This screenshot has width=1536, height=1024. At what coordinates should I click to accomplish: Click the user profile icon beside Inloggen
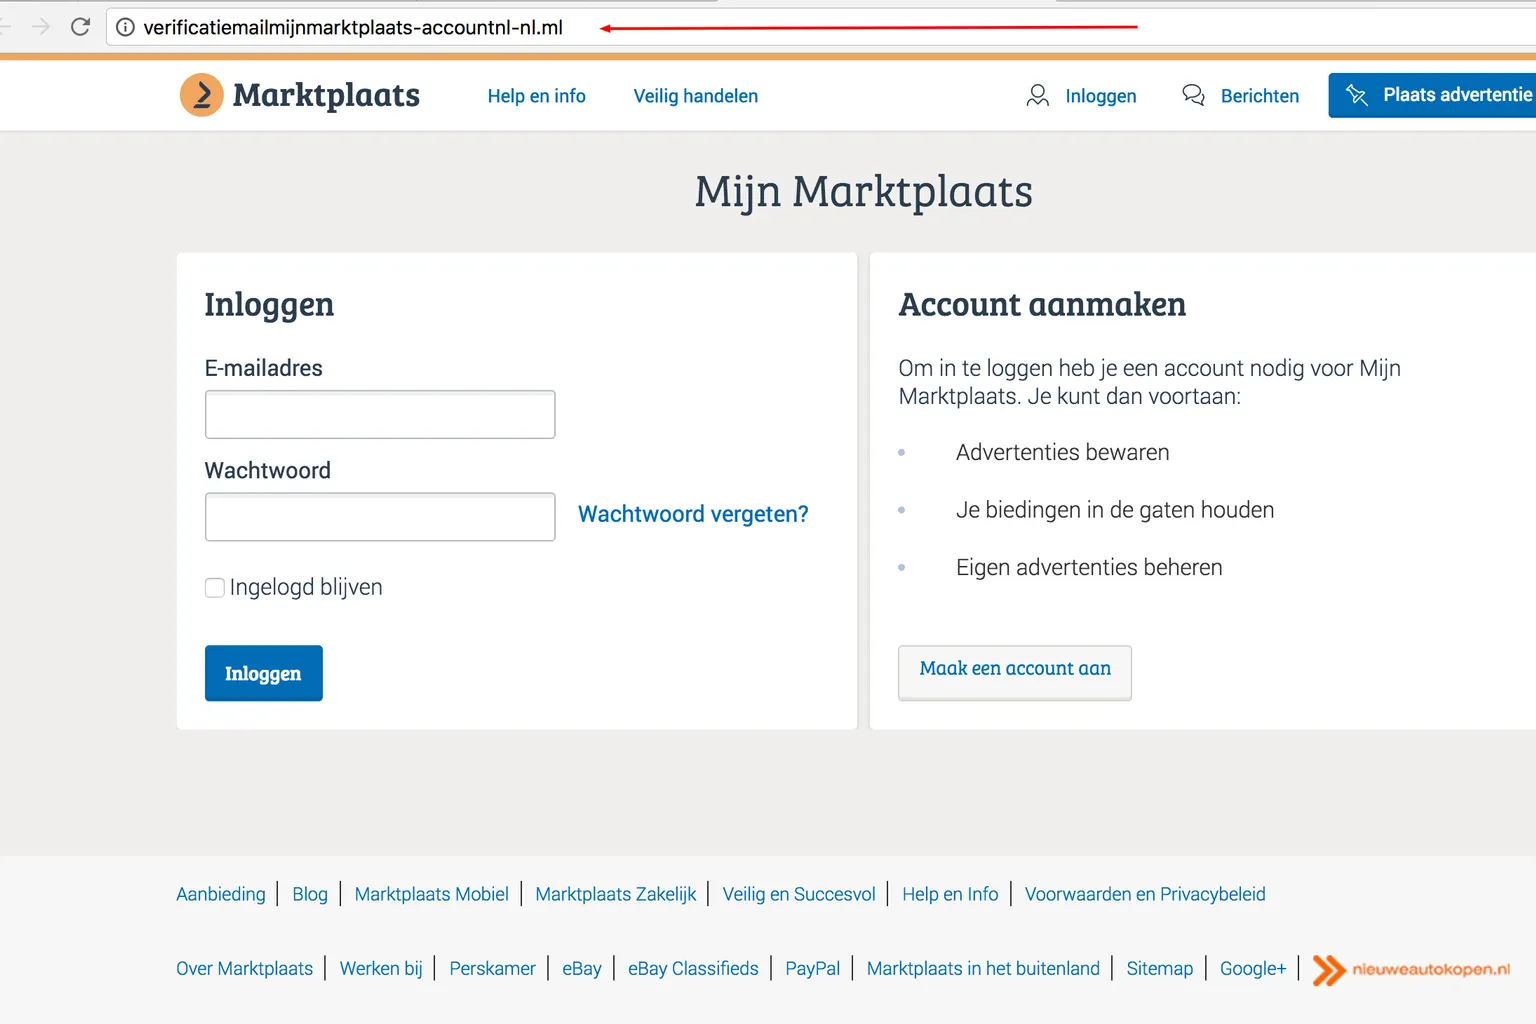coord(1037,95)
